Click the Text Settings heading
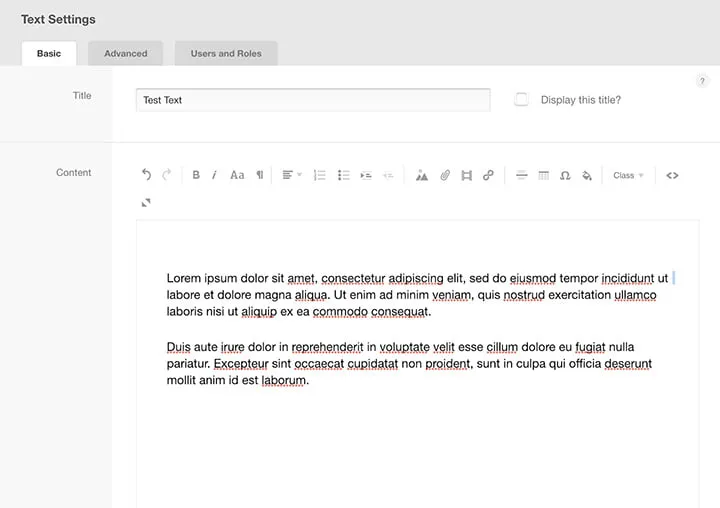720x508 pixels. [x=58, y=19]
